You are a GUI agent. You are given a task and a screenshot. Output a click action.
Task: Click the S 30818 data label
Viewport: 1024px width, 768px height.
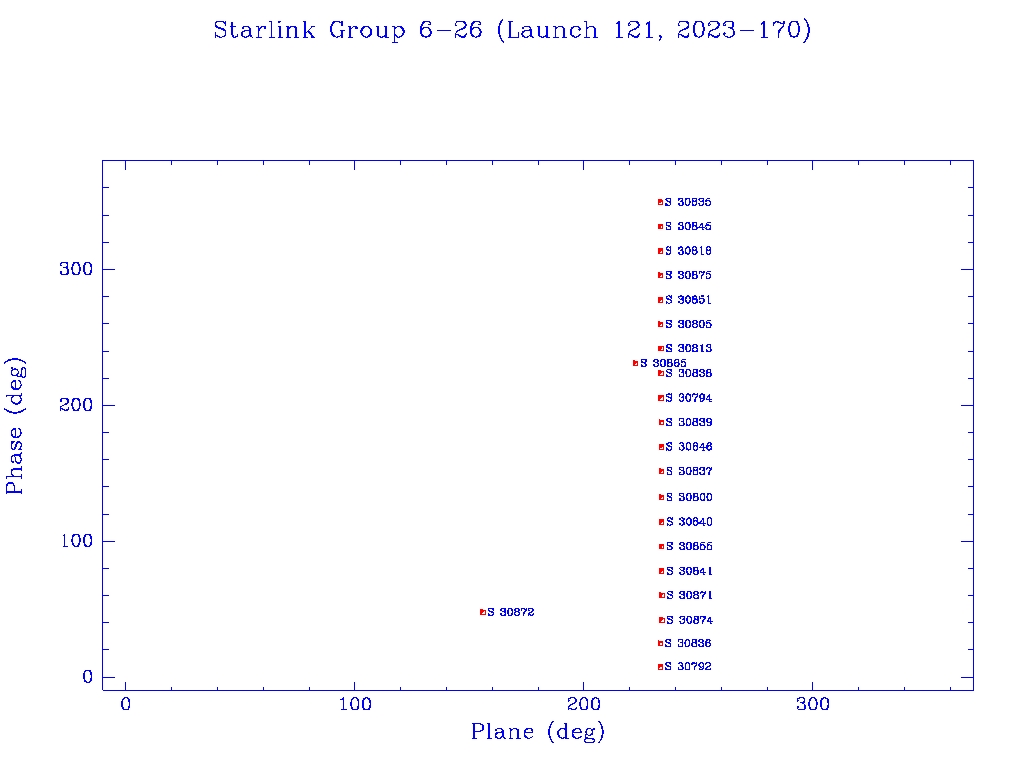tap(688, 251)
